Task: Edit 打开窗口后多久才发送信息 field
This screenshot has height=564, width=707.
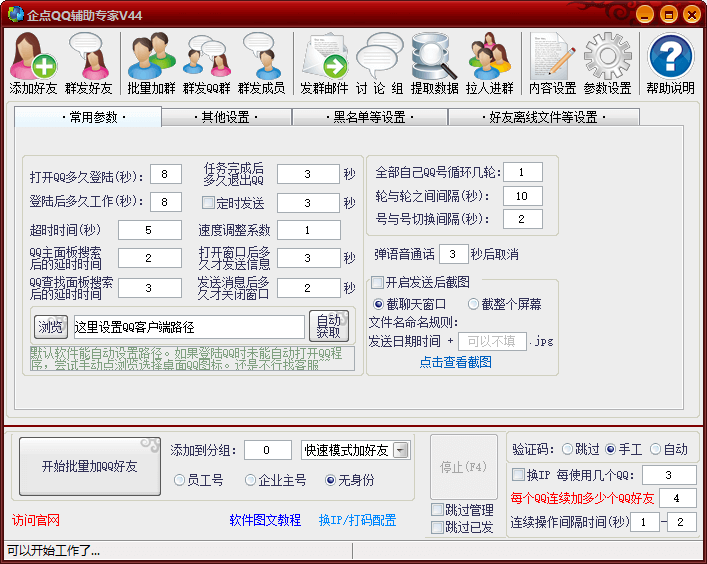Action: [x=308, y=258]
